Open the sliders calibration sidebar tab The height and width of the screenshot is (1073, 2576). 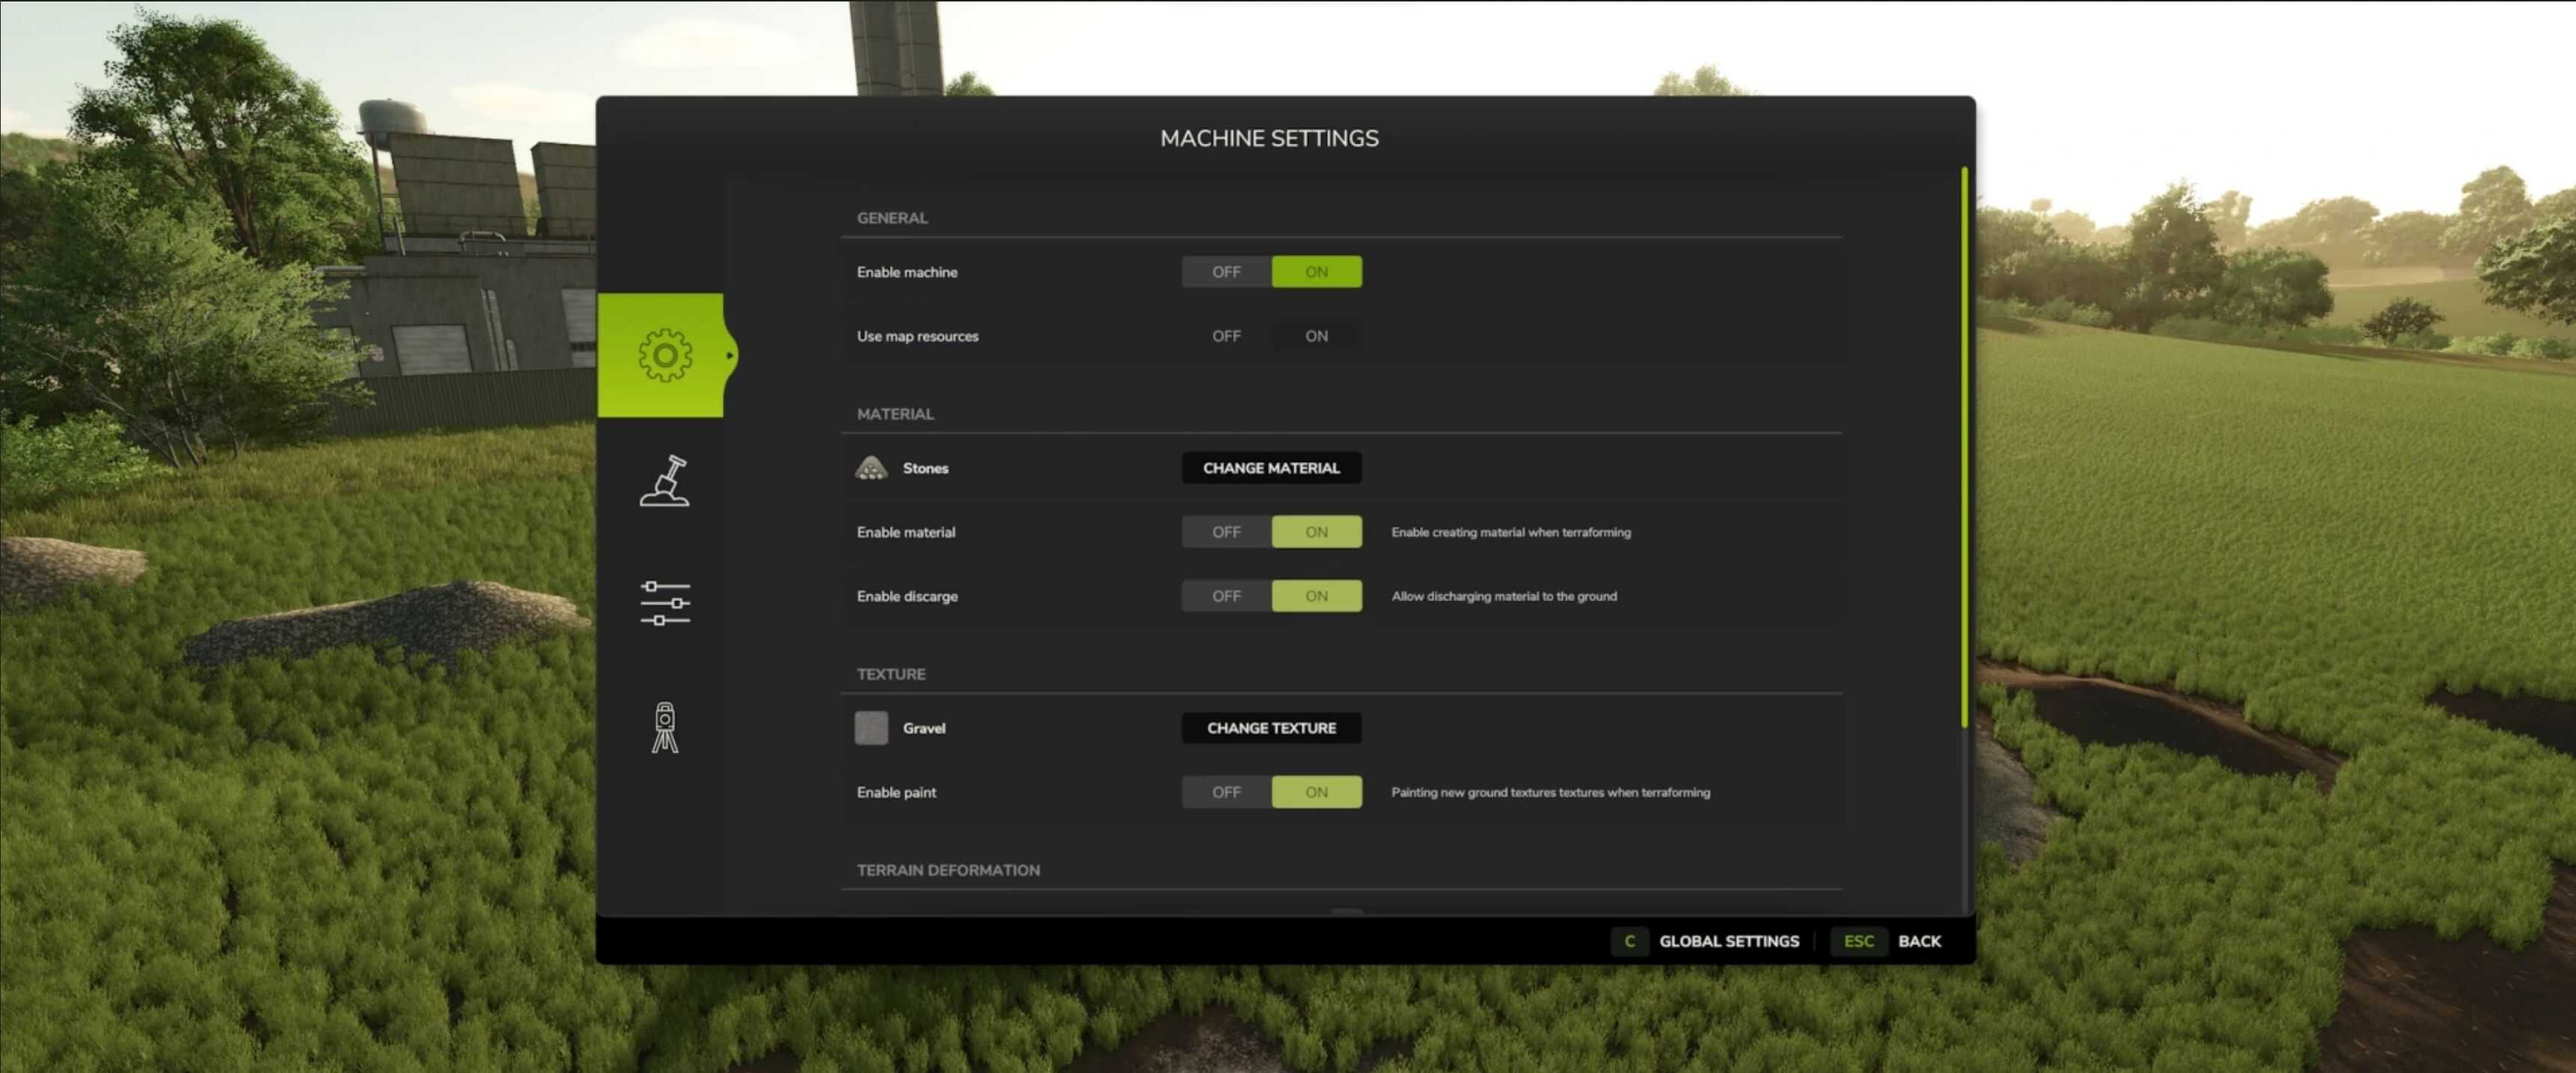tap(664, 603)
